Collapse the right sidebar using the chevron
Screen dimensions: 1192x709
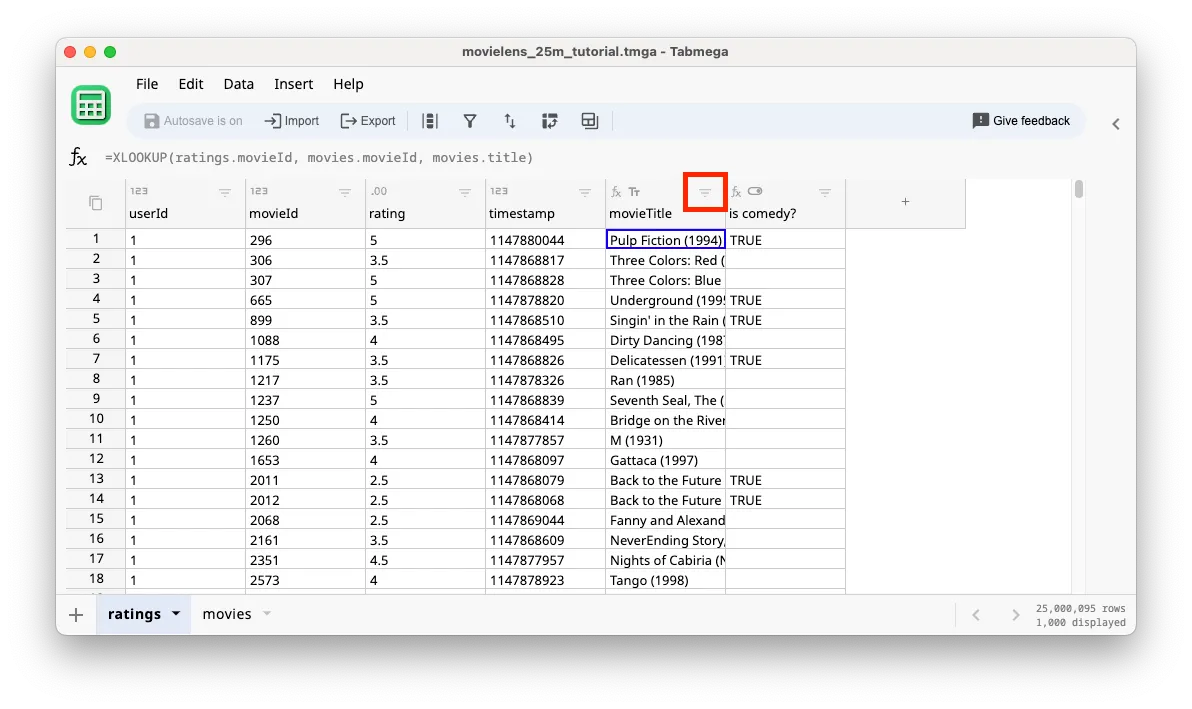click(x=1115, y=124)
